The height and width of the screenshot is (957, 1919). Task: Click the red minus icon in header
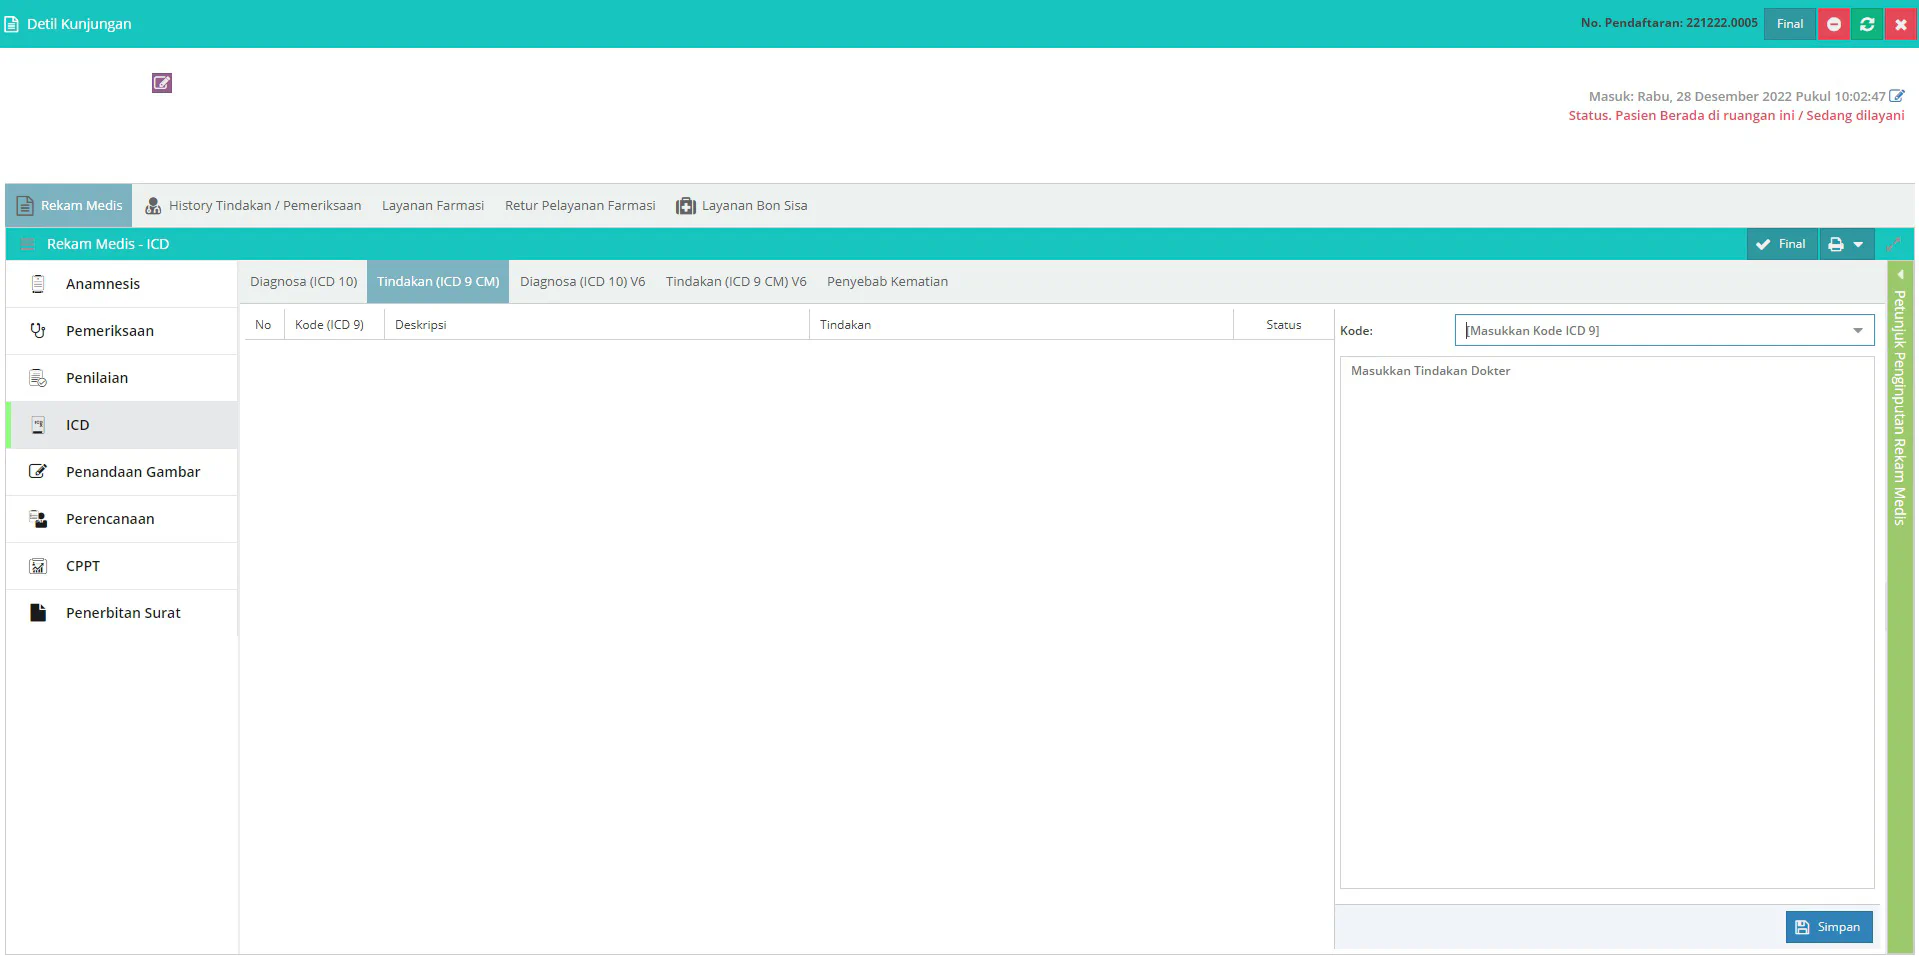(x=1834, y=24)
